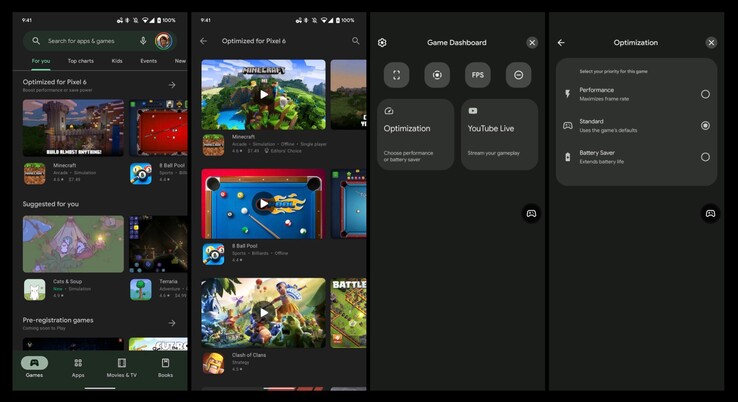The height and width of the screenshot is (402, 738).
Task: Open the Apps bottom navigation tab
Action: 78,368
